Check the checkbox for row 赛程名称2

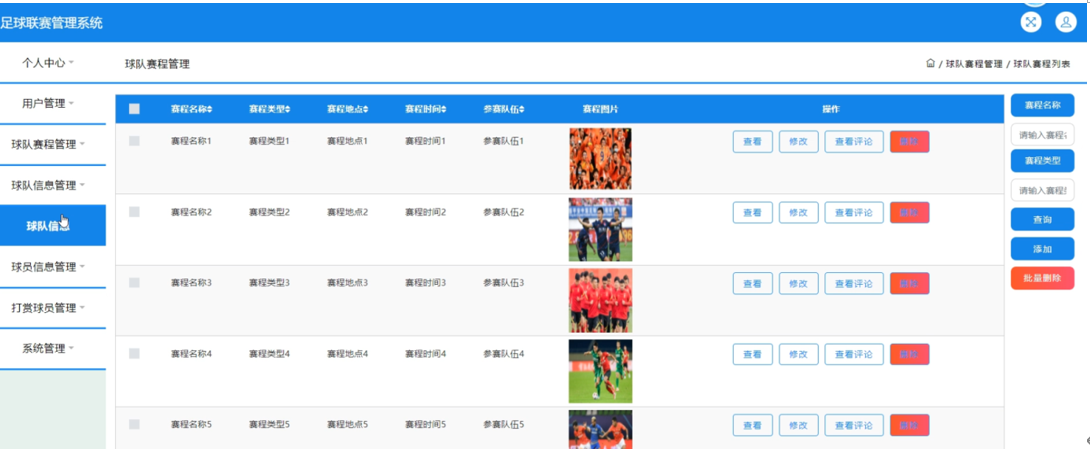pos(134,212)
